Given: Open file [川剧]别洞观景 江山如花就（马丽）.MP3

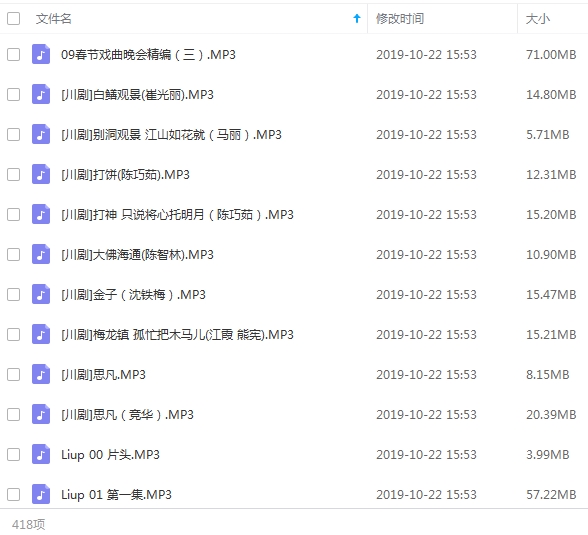Looking at the screenshot, I should click(171, 135).
